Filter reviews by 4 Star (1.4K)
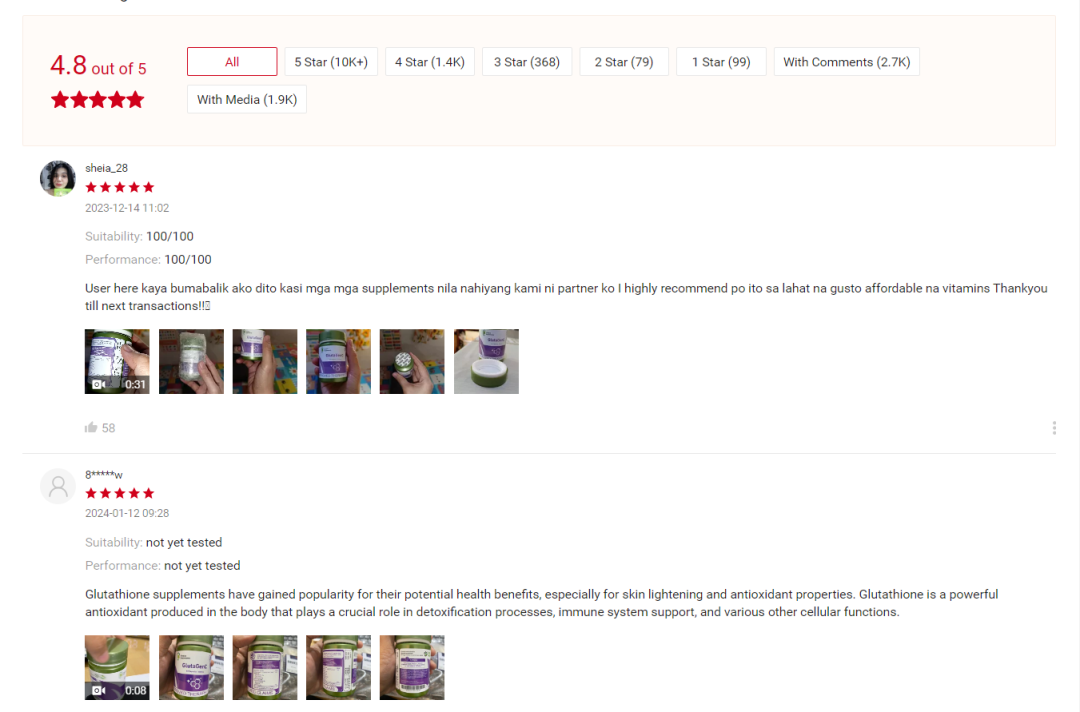This screenshot has width=1080, height=712. tap(430, 62)
